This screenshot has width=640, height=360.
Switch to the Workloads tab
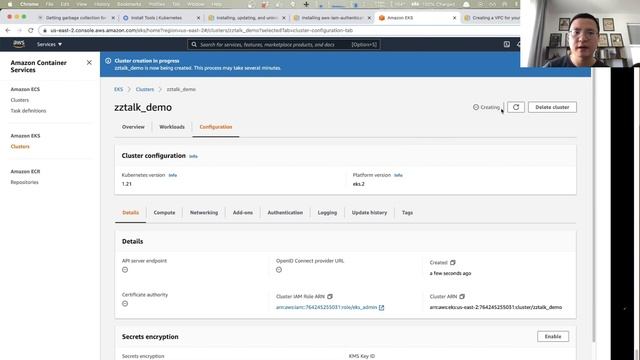(x=172, y=127)
